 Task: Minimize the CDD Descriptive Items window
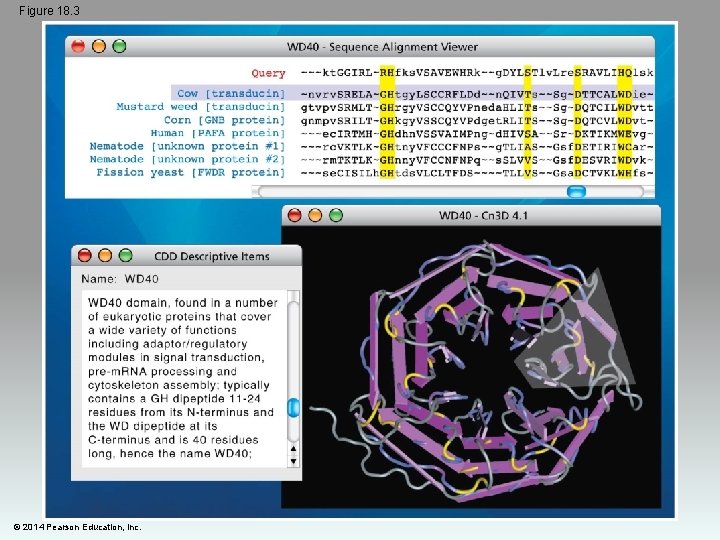pyautogui.click(x=105, y=255)
